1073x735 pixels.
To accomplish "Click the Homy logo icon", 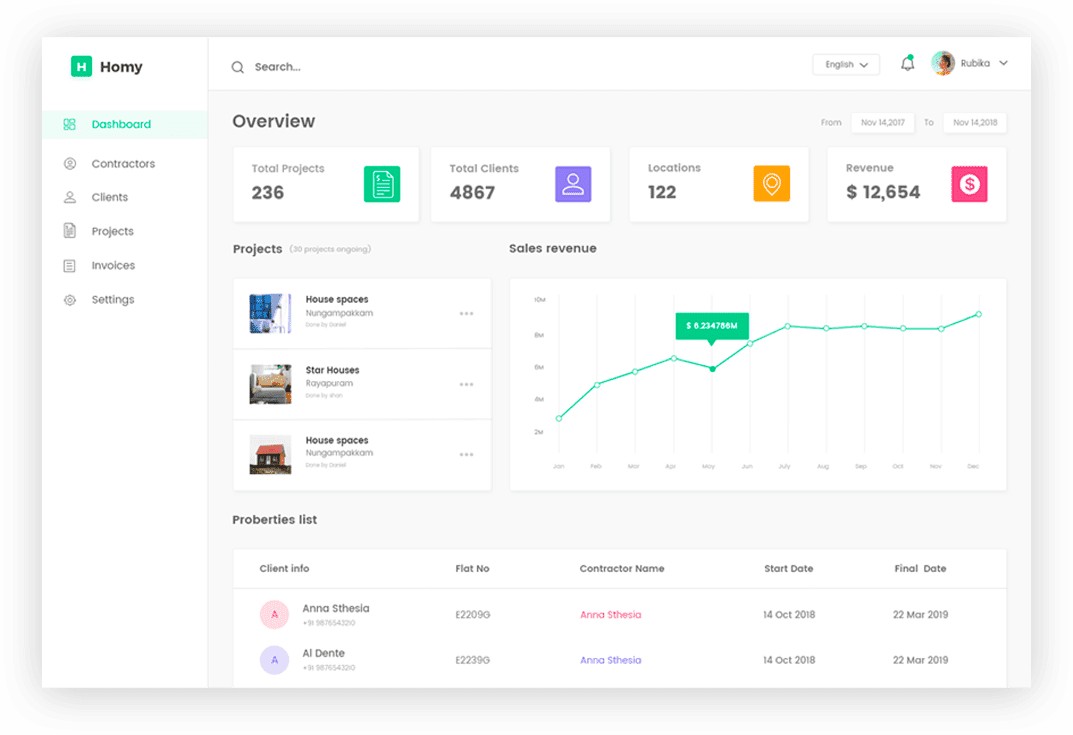I will coord(81,67).
